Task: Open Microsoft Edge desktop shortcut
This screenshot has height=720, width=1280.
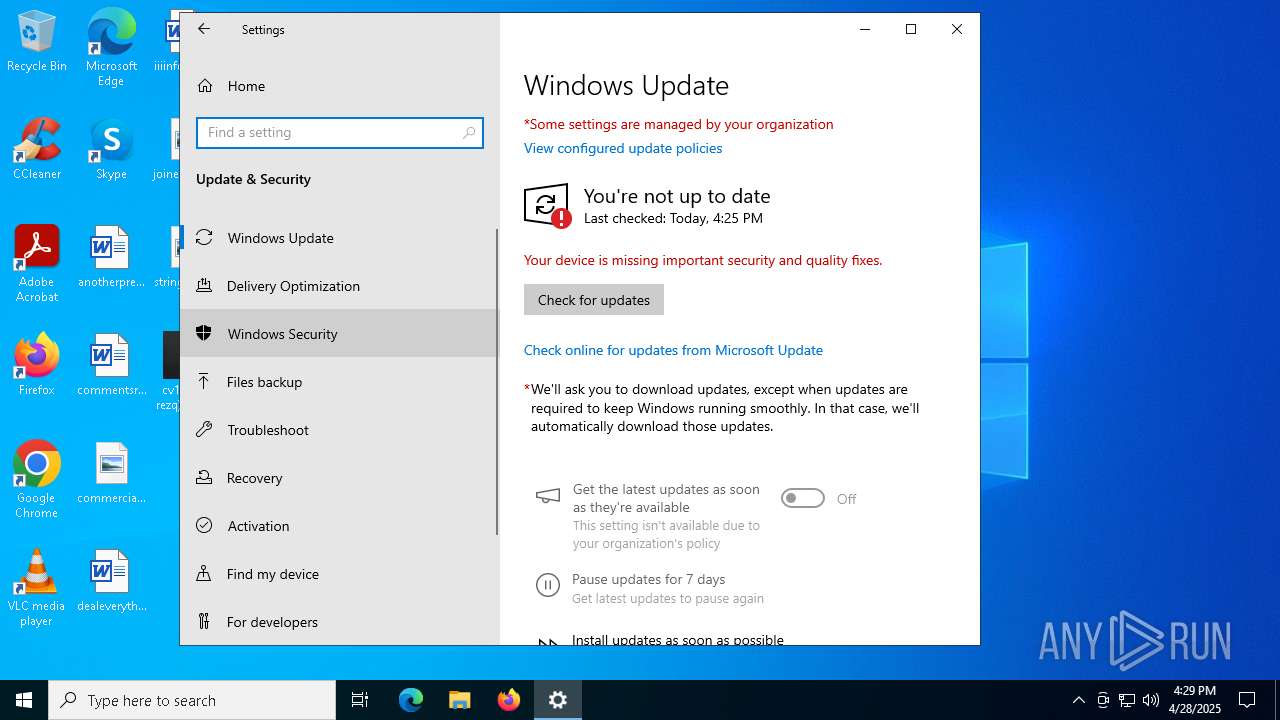Action: (x=111, y=48)
